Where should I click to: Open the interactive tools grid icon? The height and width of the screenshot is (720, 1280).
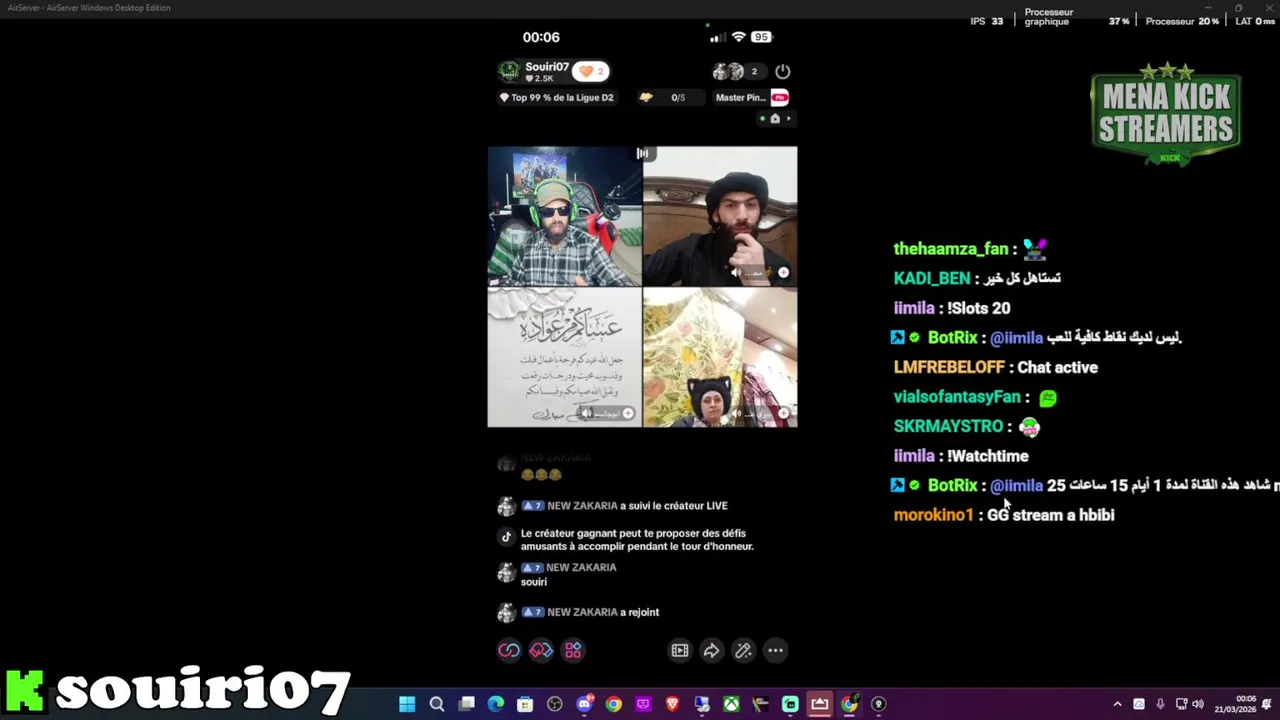(573, 651)
